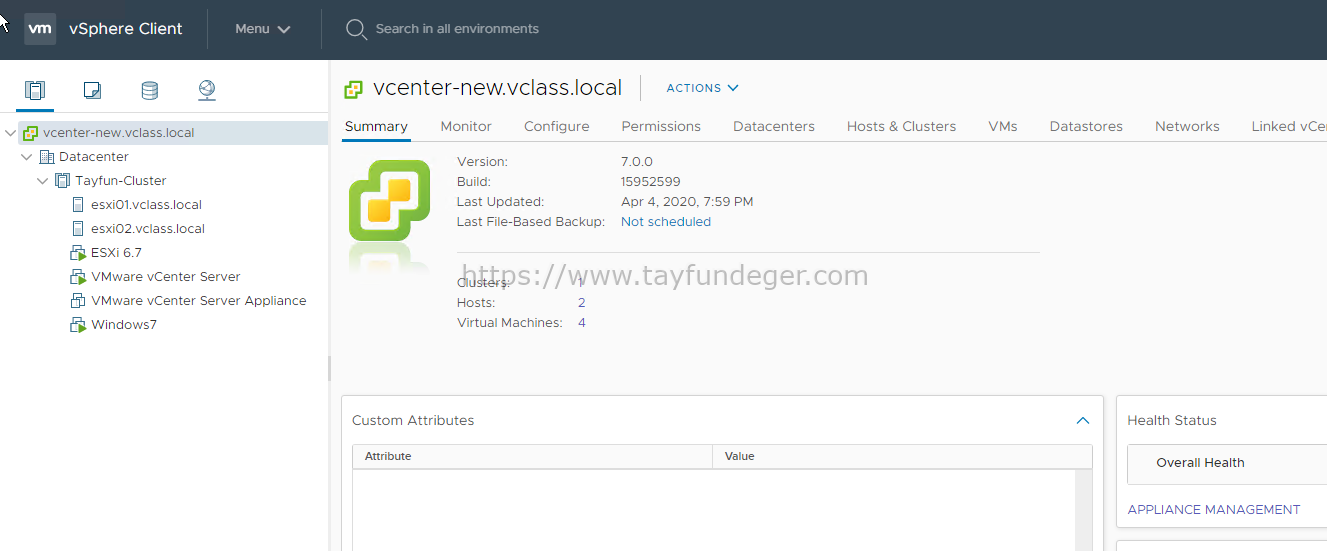Open the APPLIANCE MANAGEMENT link
The image size is (1327, 551).
tap(1214, 510)
